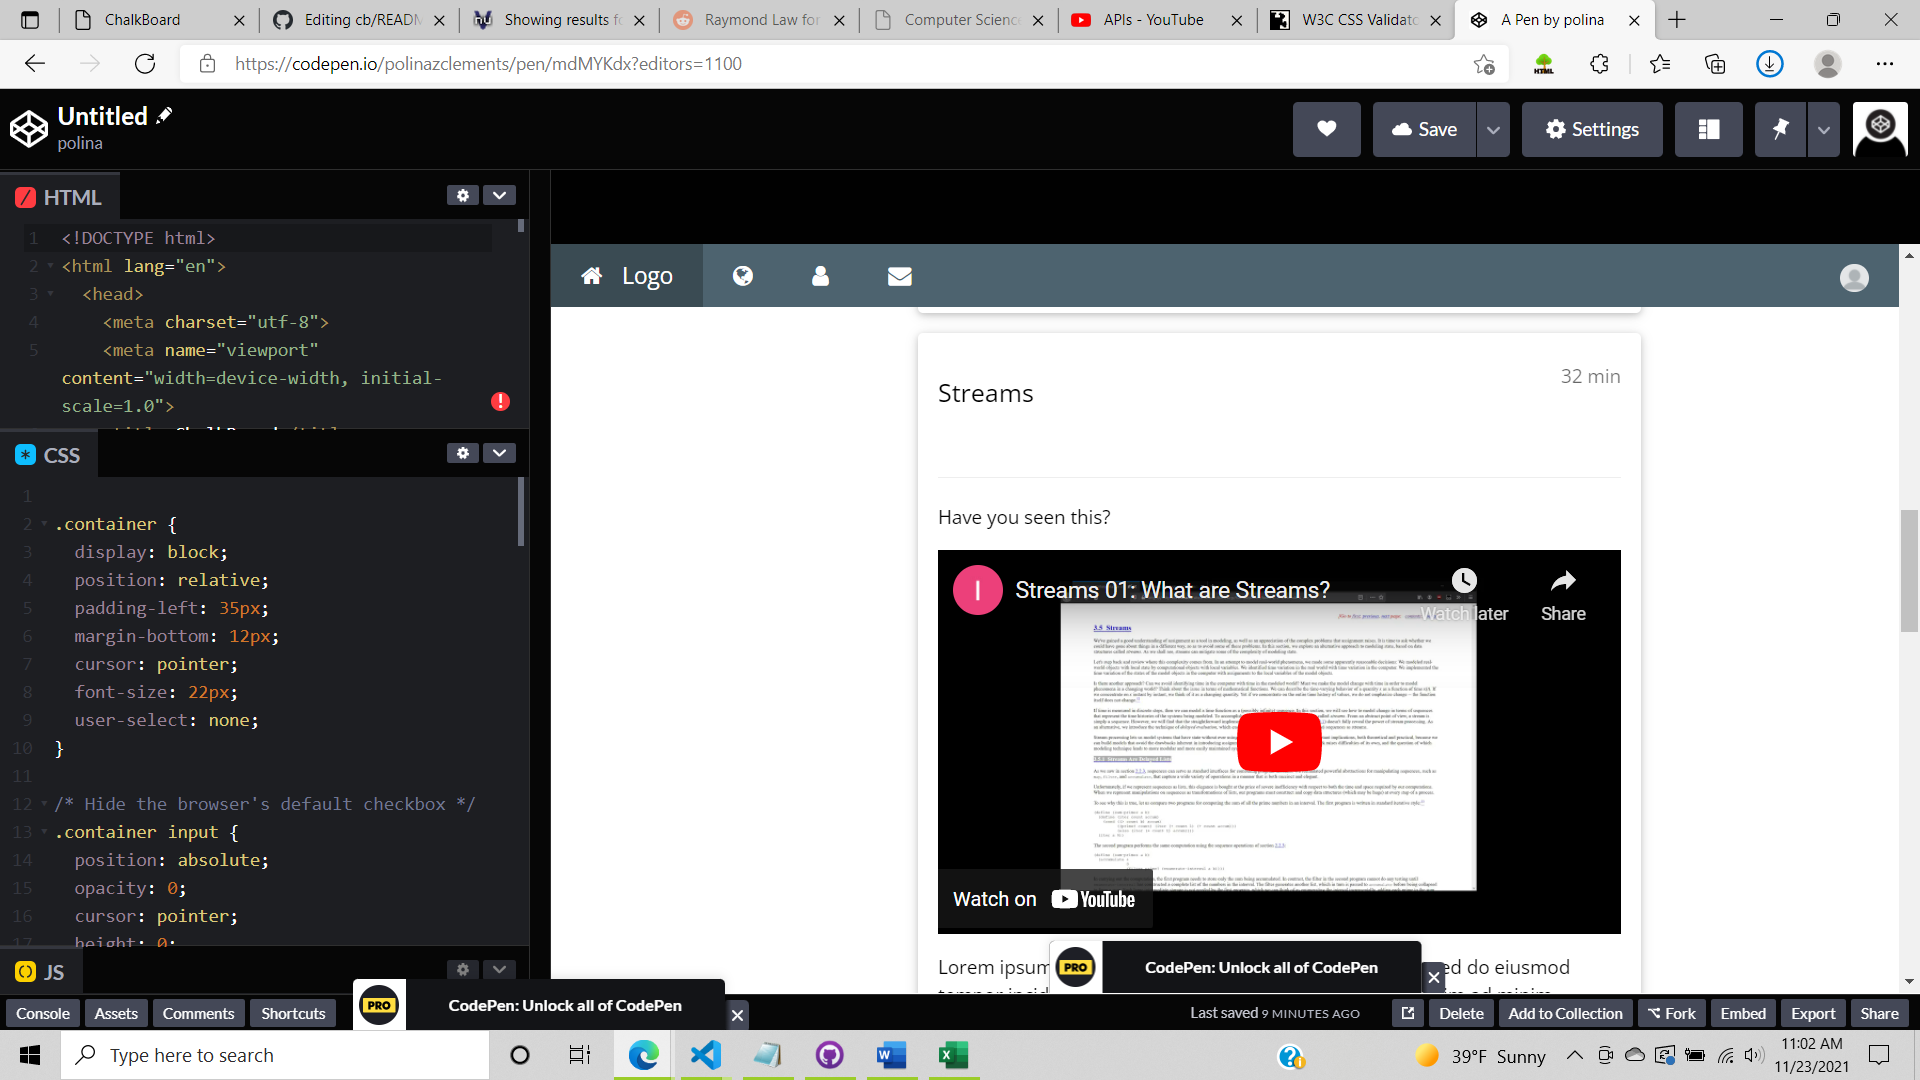Collapse the .container rule fold arrow
Image resolution: width=1920 pixels, height=1080 pixels.
point(44,524)
